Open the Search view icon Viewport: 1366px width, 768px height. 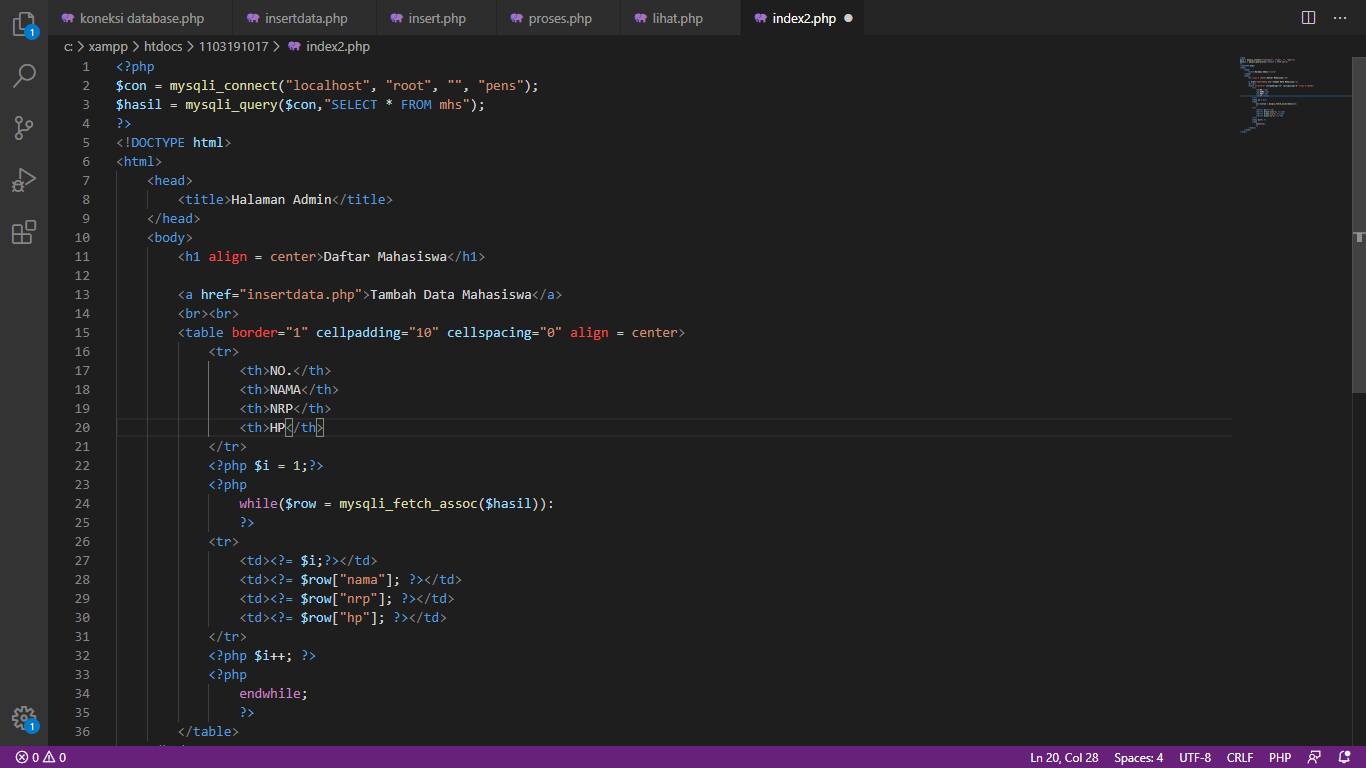24,76
